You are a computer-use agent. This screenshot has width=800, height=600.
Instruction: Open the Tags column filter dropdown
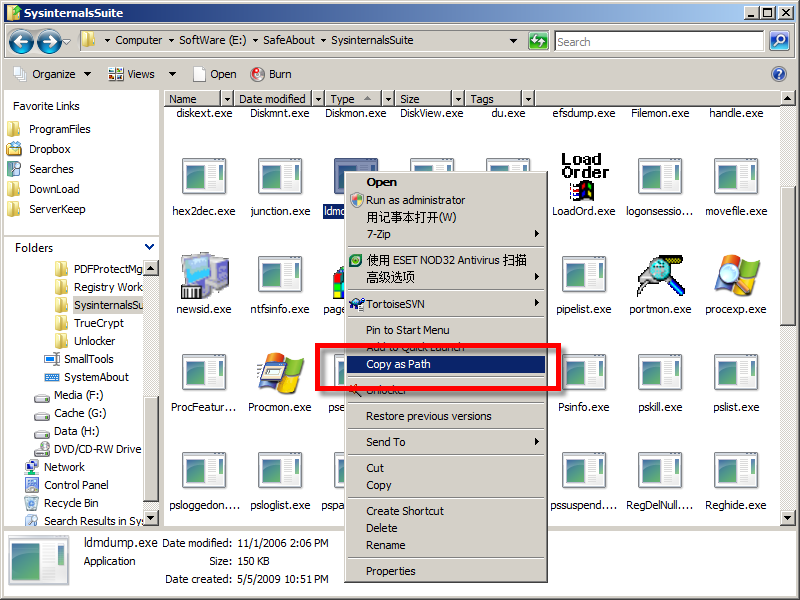tap(528, 98)
